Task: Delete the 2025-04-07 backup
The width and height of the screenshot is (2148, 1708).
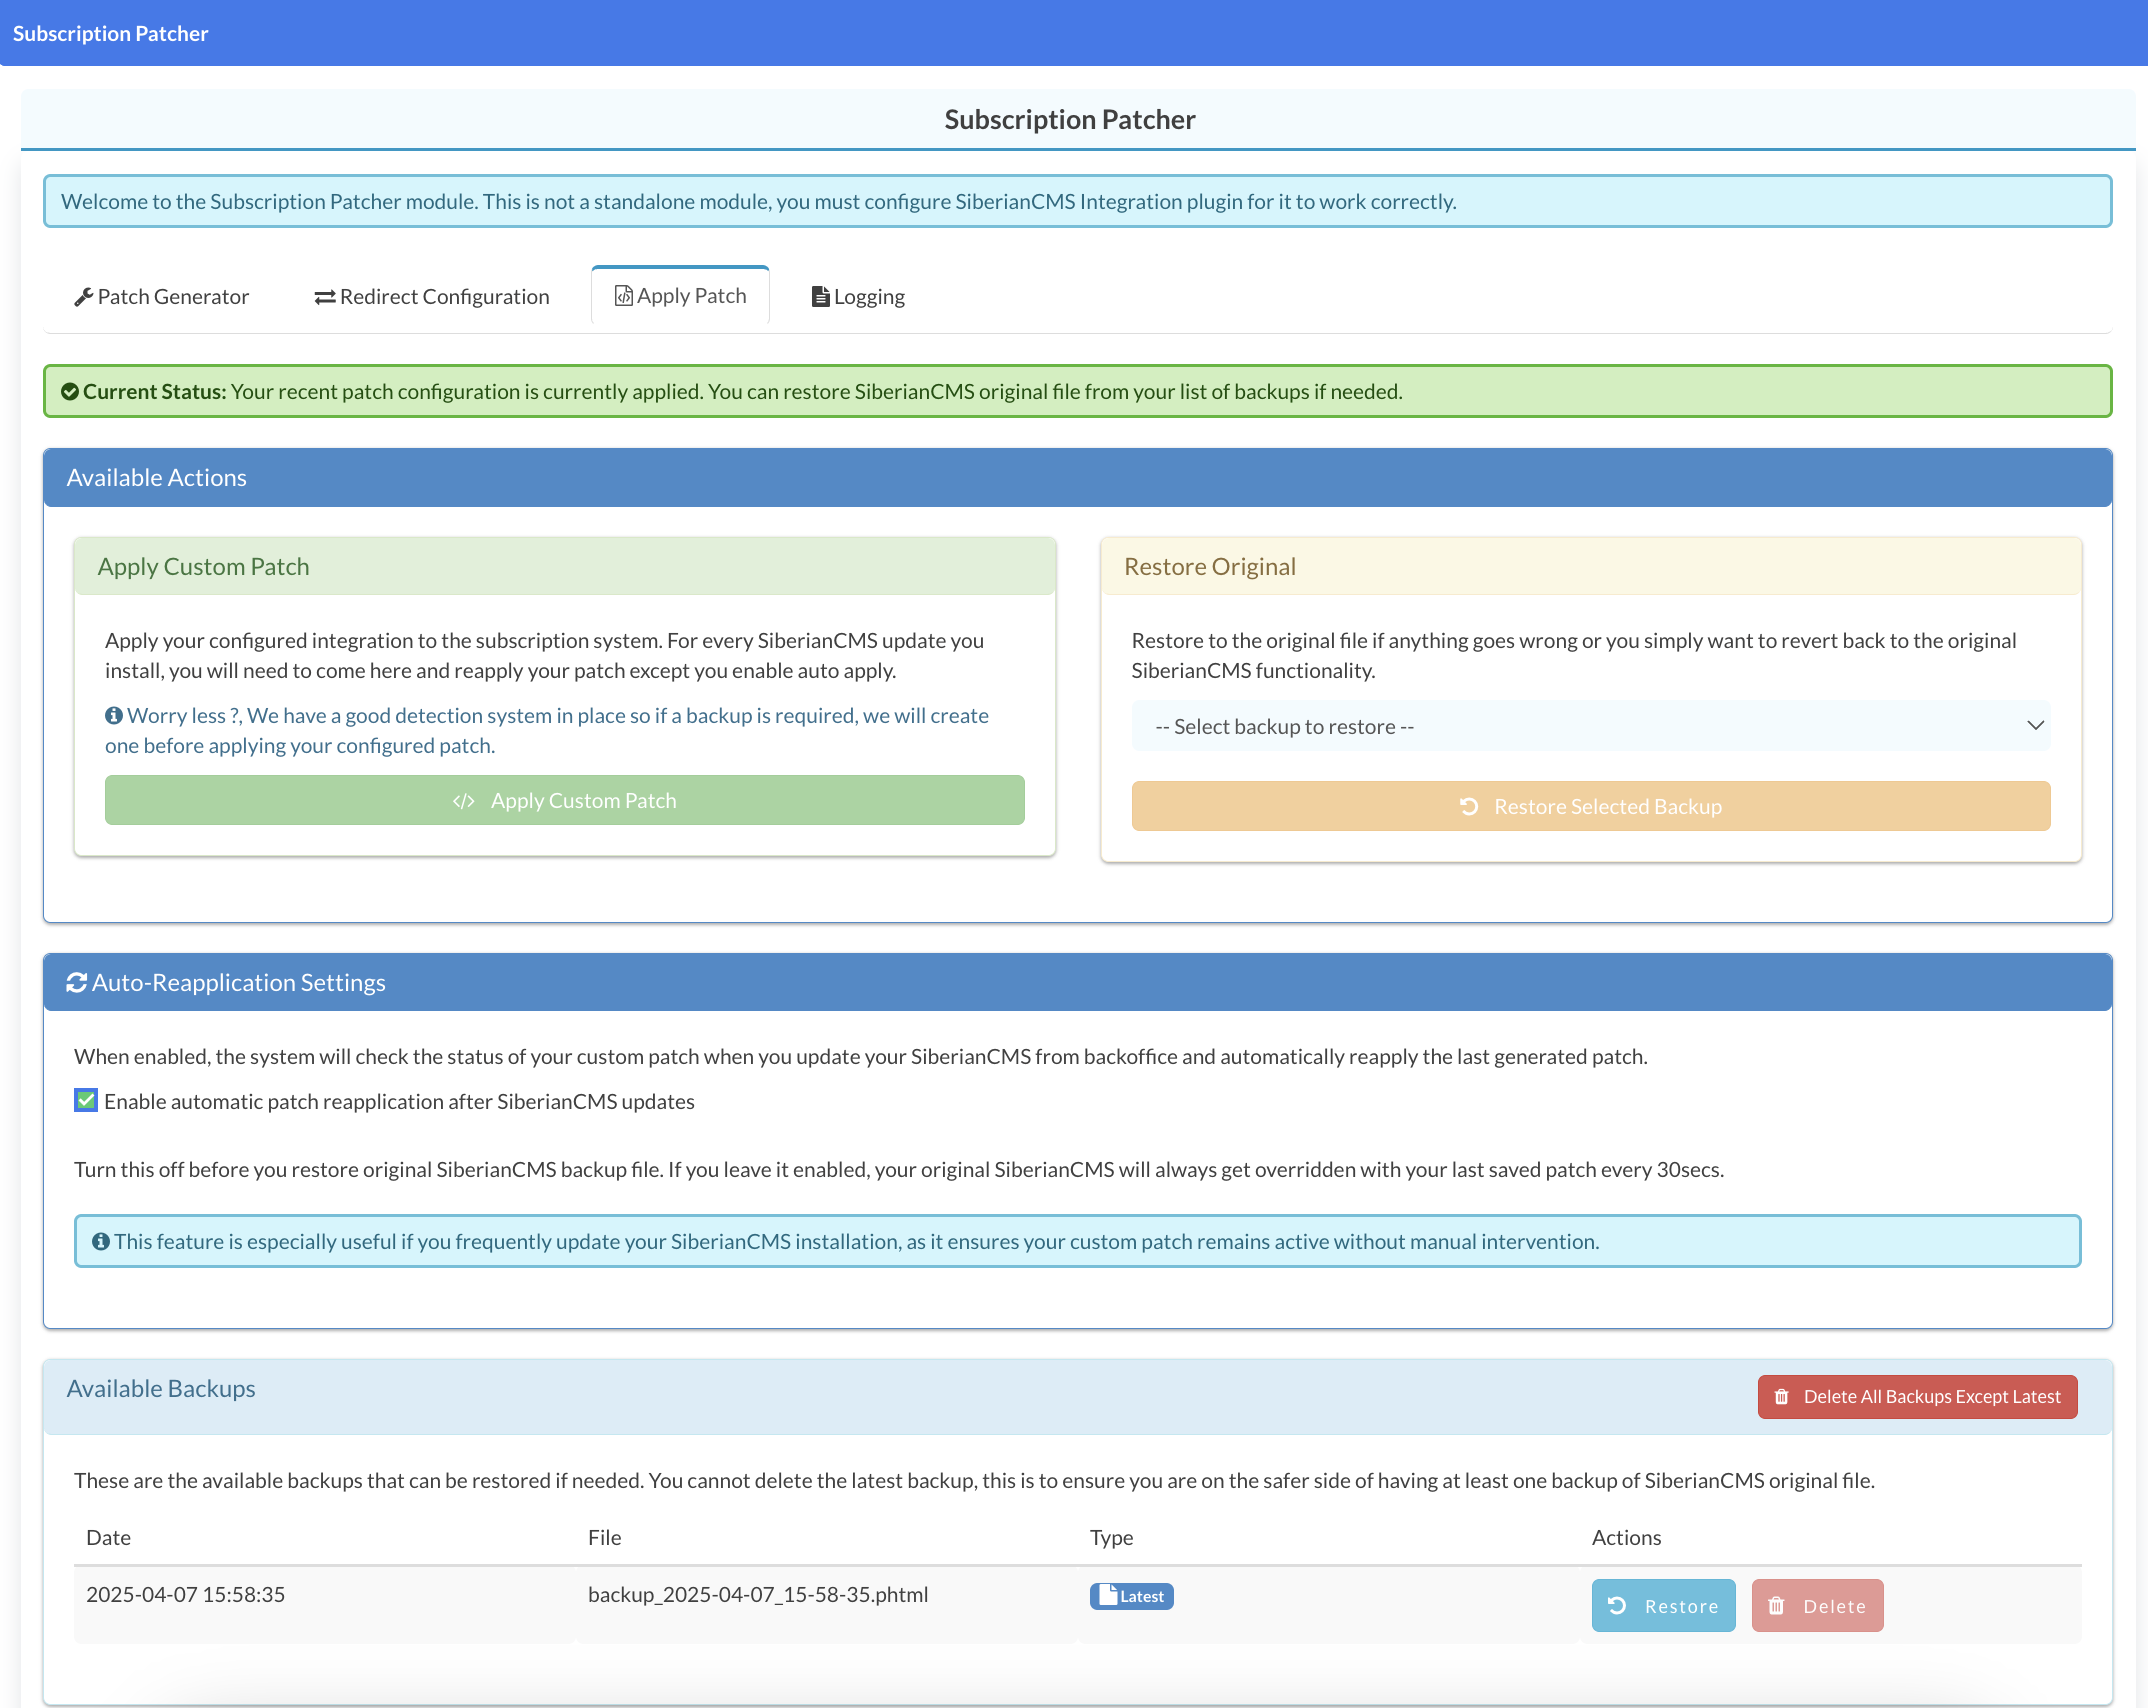Action: (1817, 1605)
